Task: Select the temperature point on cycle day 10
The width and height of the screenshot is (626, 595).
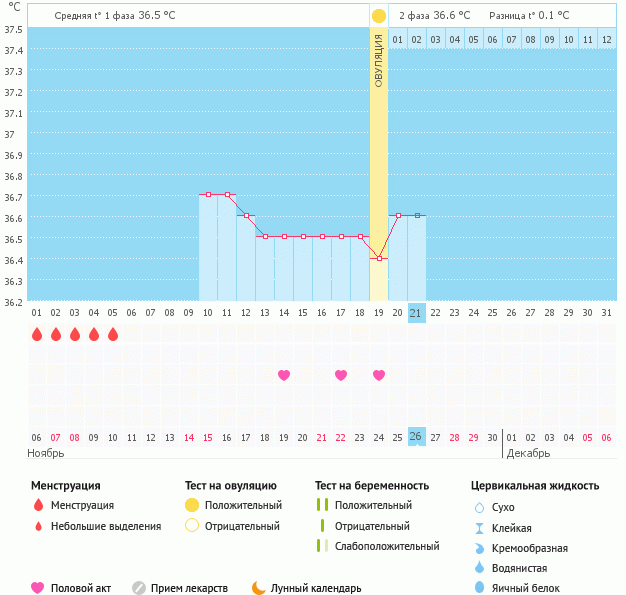Action: 208,194
